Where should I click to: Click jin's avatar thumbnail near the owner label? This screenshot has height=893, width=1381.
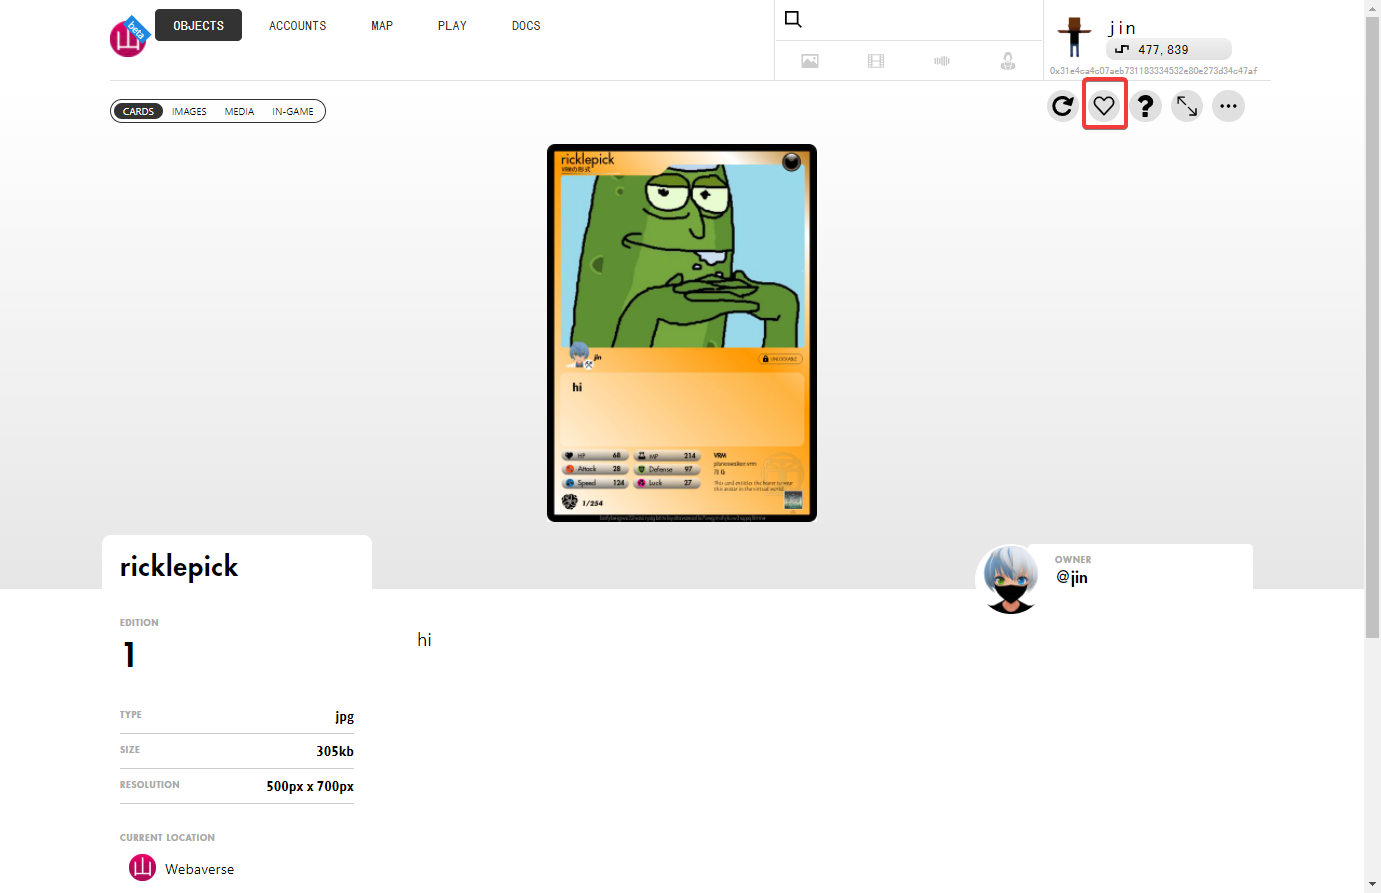pos(1010,577)
